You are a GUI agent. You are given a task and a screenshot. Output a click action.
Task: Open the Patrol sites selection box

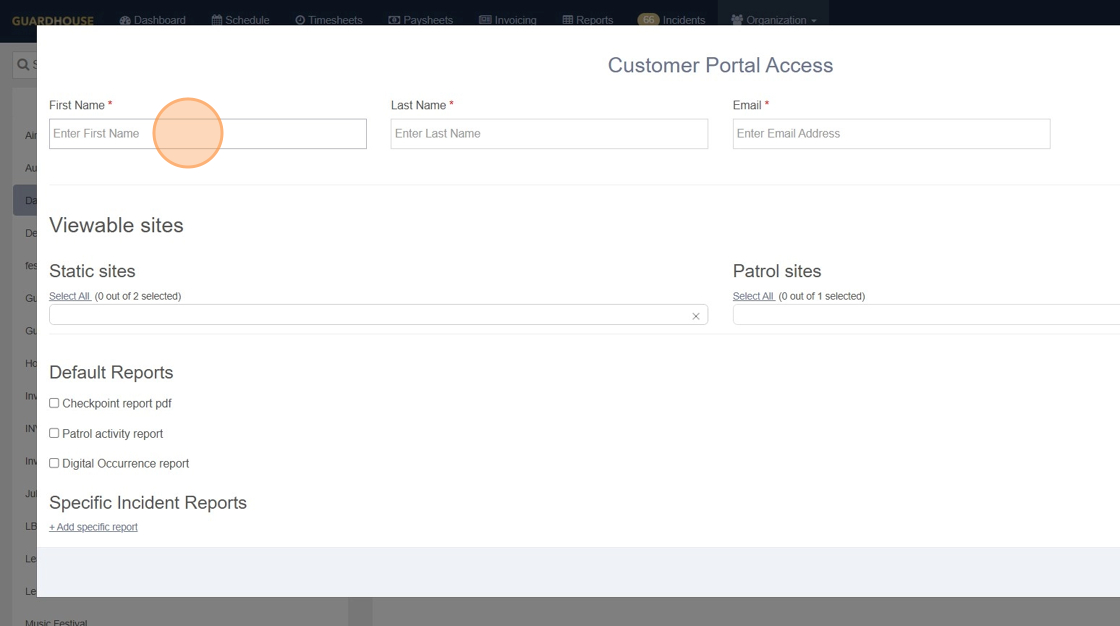click(x=926, y=314)
